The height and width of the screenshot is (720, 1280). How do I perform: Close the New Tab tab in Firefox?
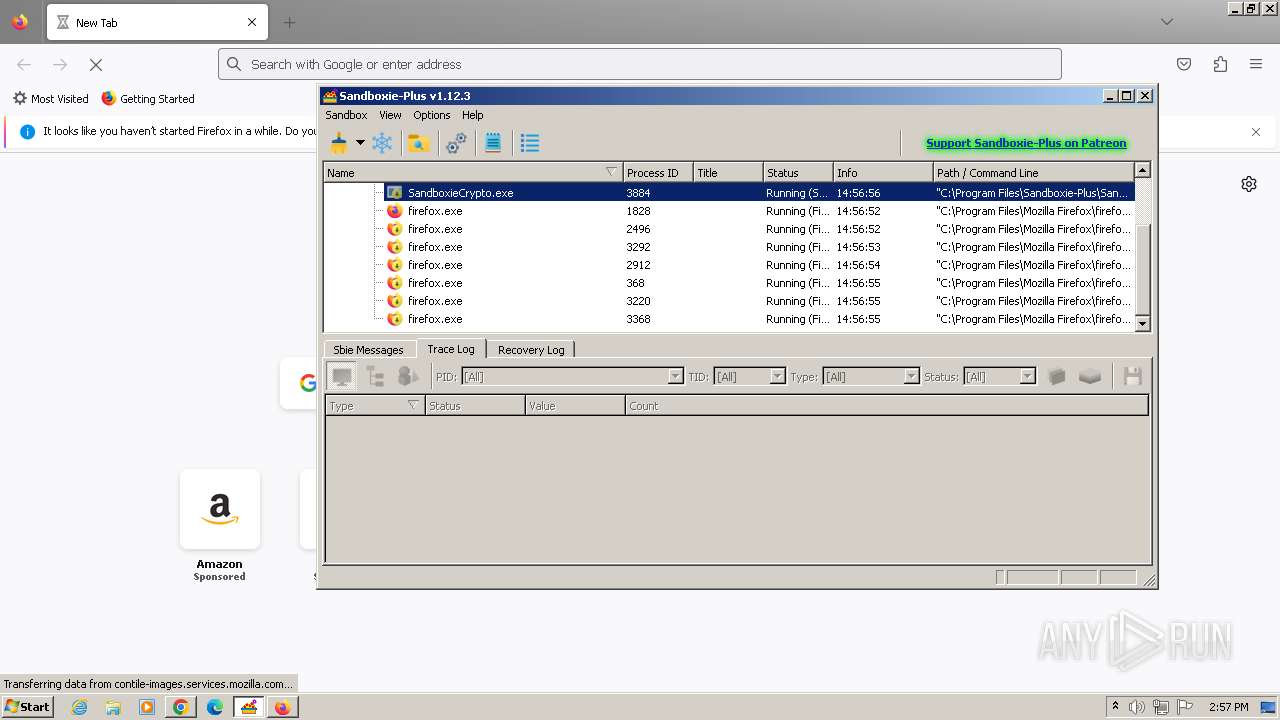coord(252,22)
